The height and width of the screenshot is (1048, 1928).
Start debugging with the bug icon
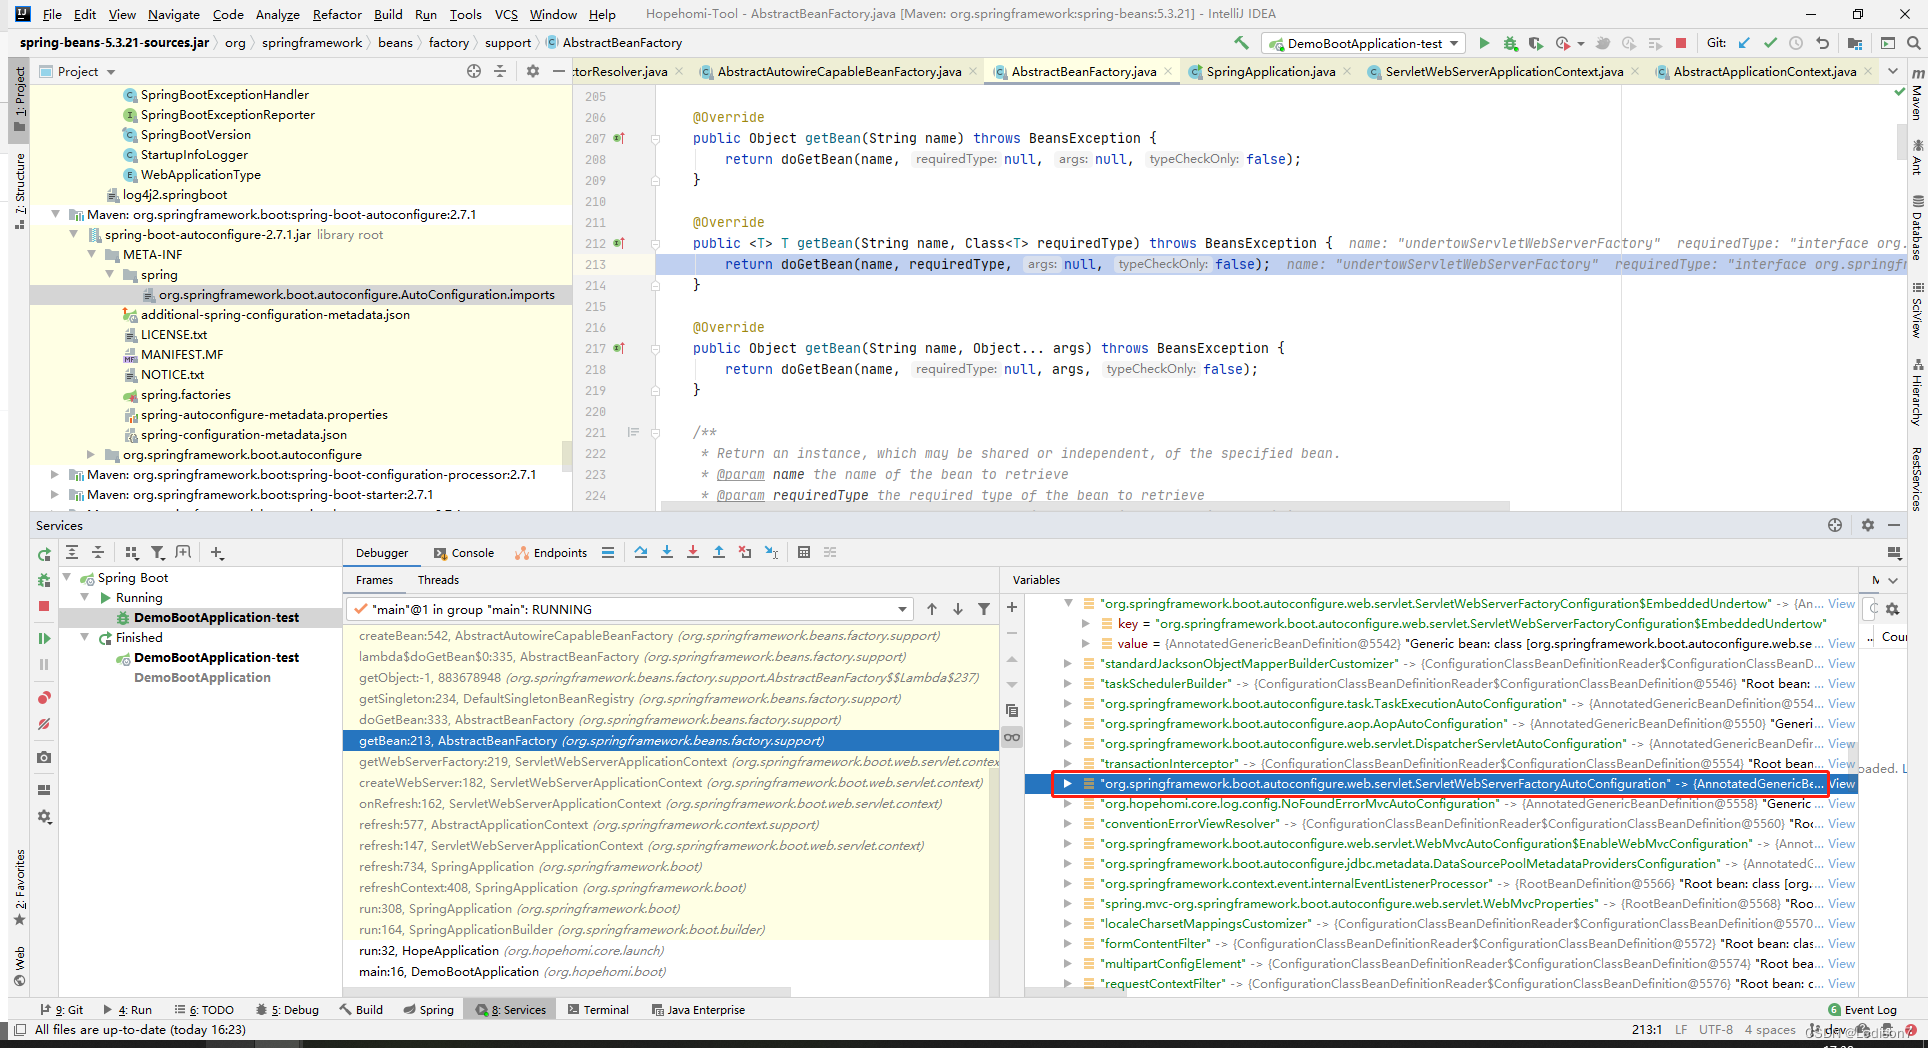tap(1510, 43)
